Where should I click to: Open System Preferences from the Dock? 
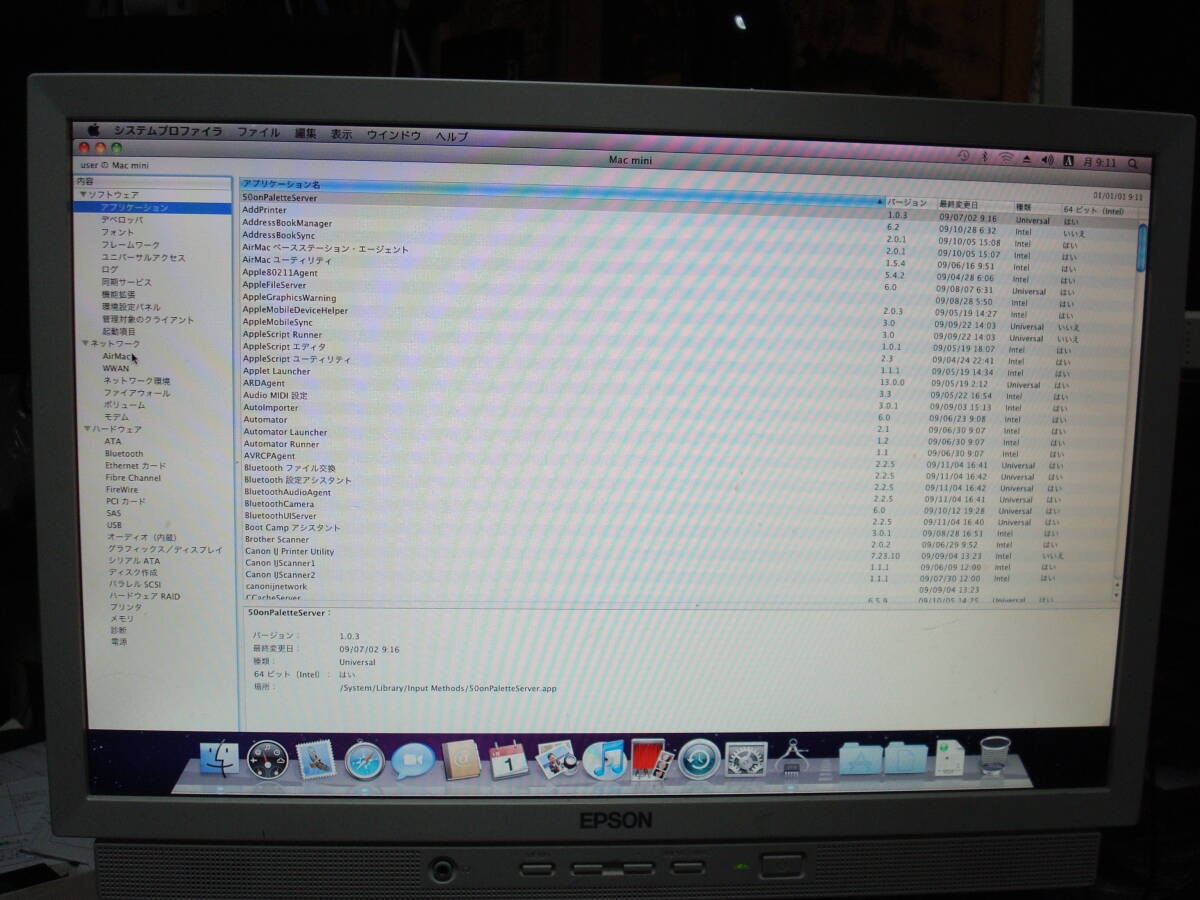point(743,762)
